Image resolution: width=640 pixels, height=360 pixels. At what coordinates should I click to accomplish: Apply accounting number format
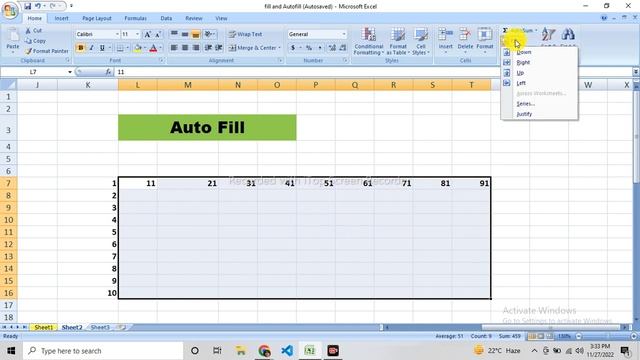point(293,48)
